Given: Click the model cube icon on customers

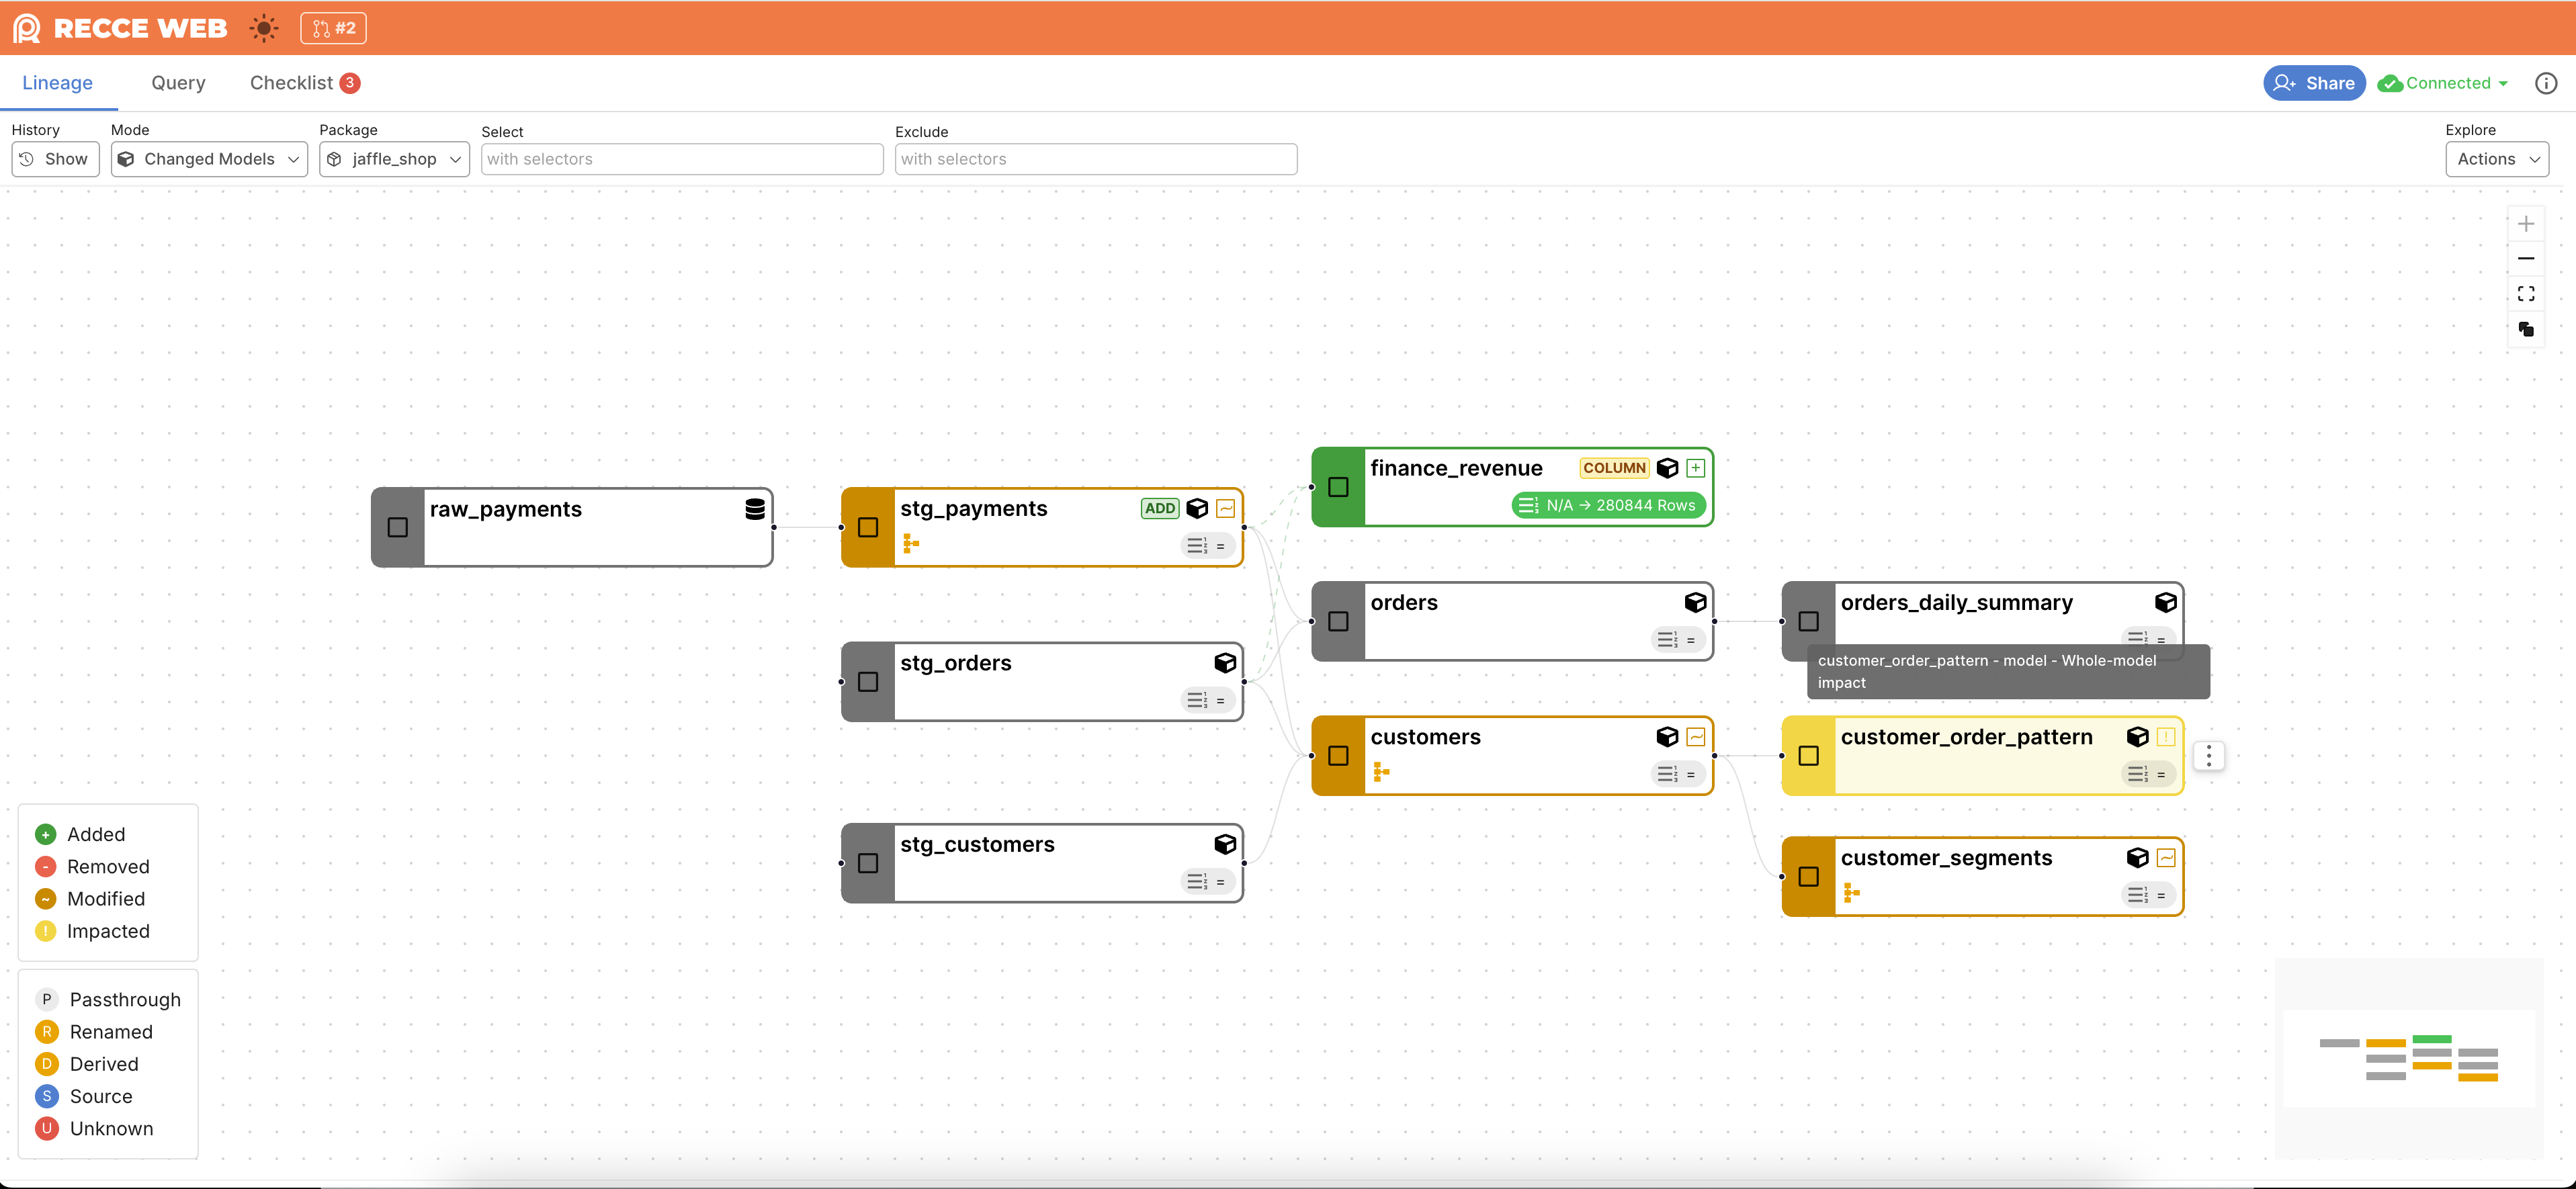Looking at the screenshot, I should [1667, 737].
